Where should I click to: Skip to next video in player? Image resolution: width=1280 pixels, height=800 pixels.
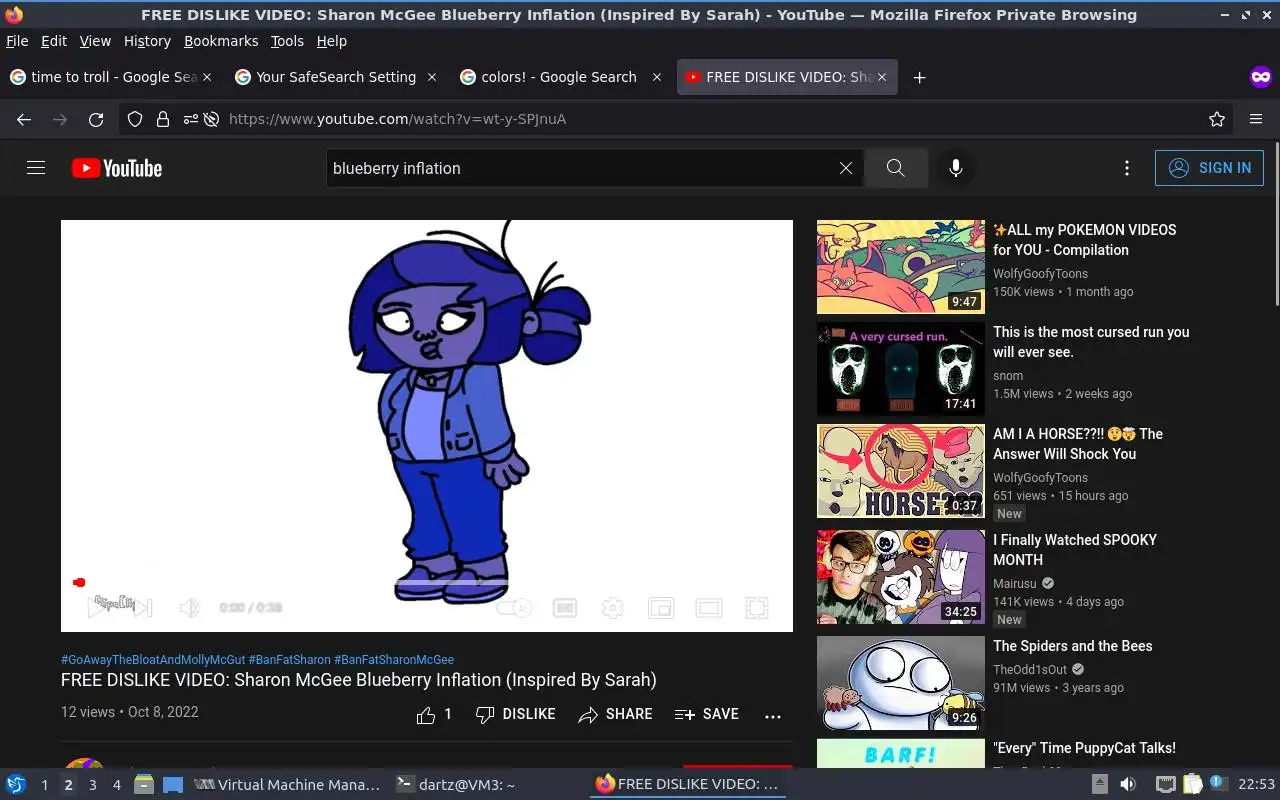143,607
